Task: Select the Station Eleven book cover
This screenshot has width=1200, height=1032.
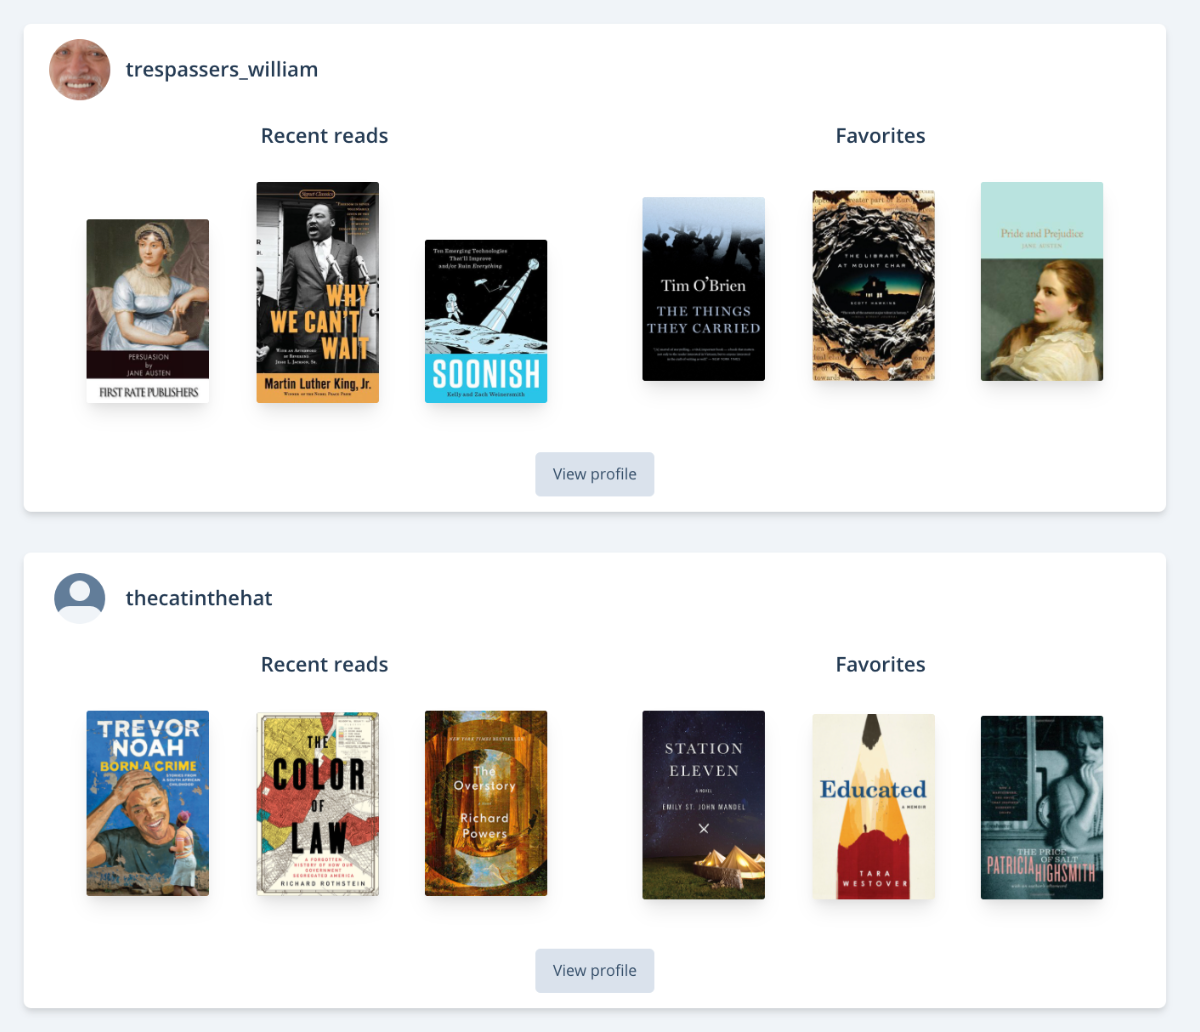Action: tap(704, 805)
